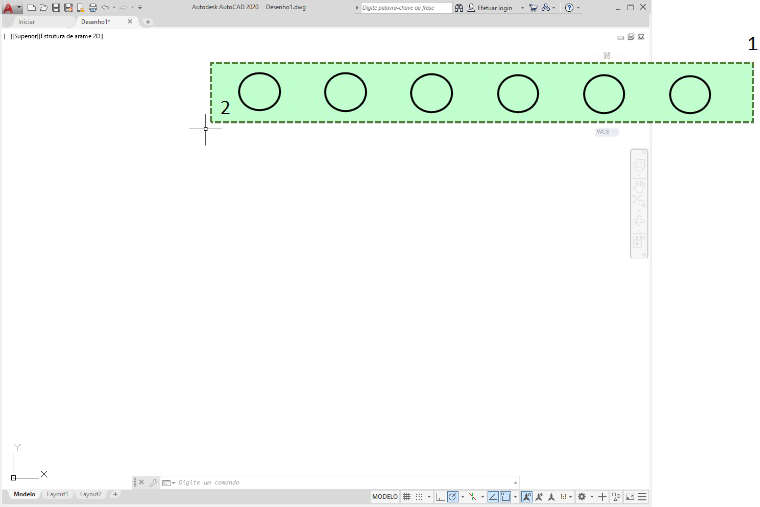
Task: Click the ViewCube N compass label
Action: pos(606,55)
